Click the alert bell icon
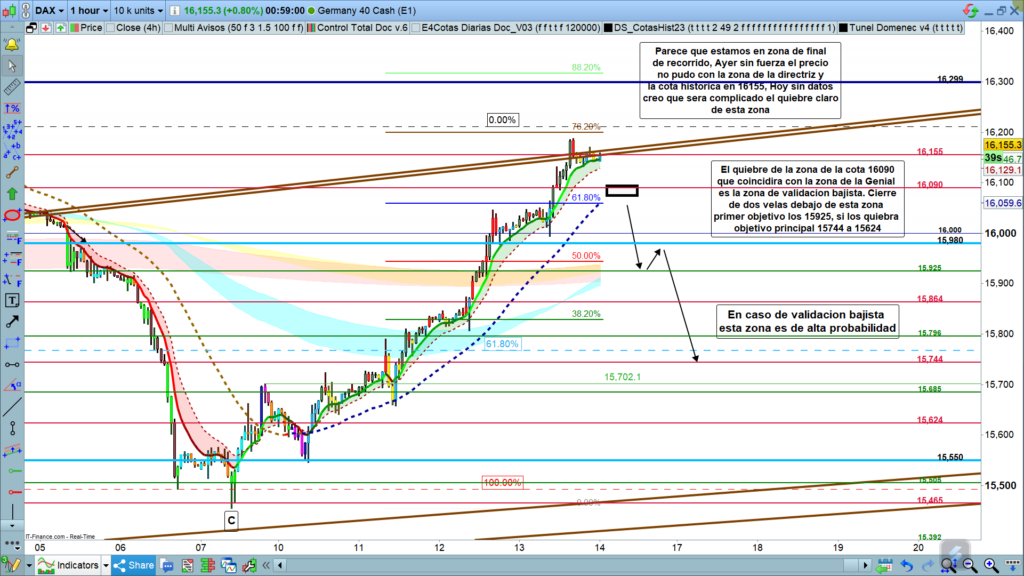Image resolution: width=1024 pixels, height=576 pixels. click(x=13, y=46)
